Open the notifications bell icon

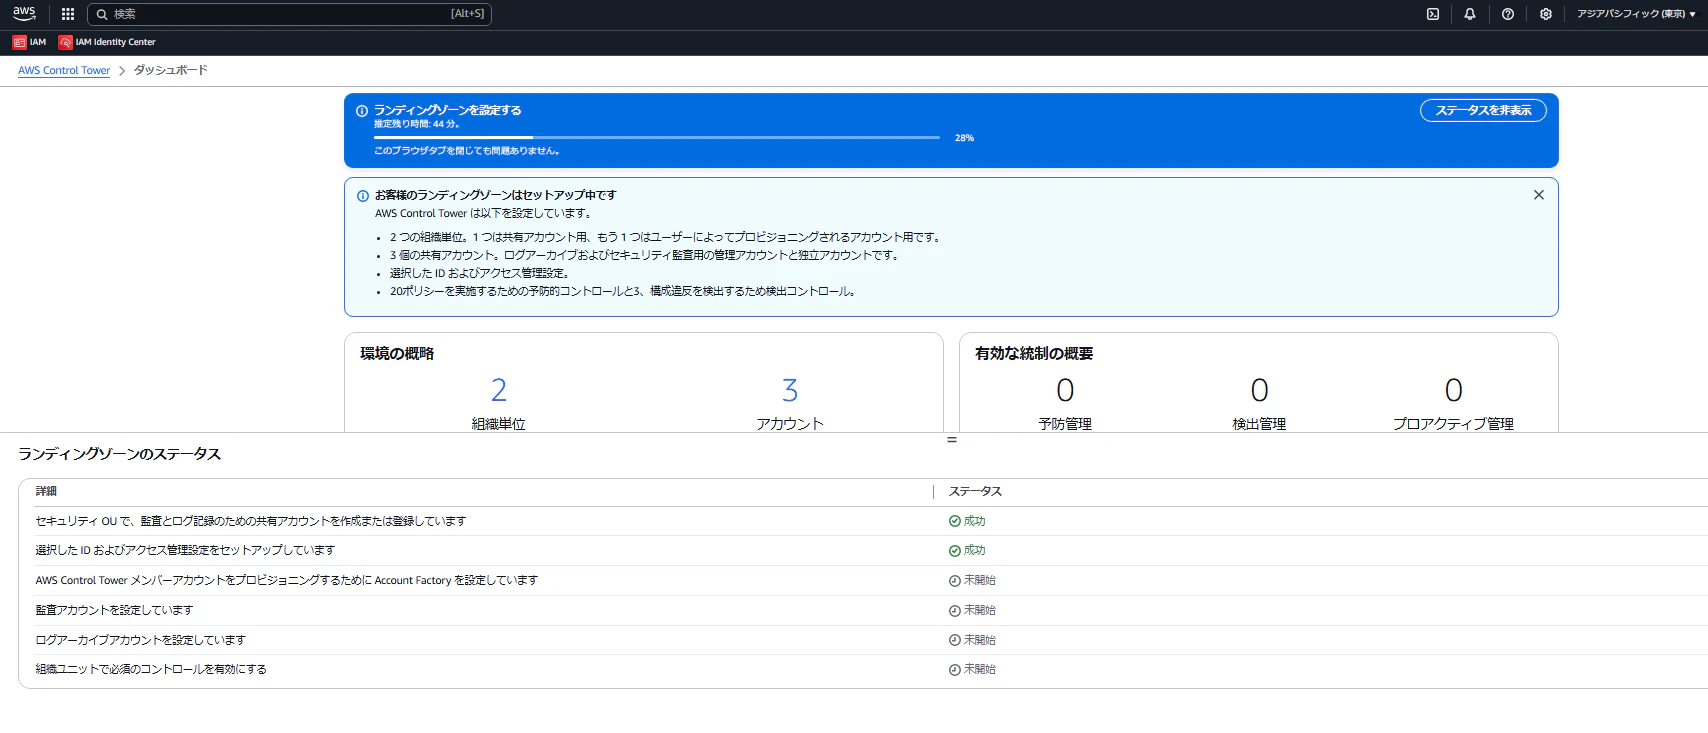pyautogui.click(x=1470, y=14)
